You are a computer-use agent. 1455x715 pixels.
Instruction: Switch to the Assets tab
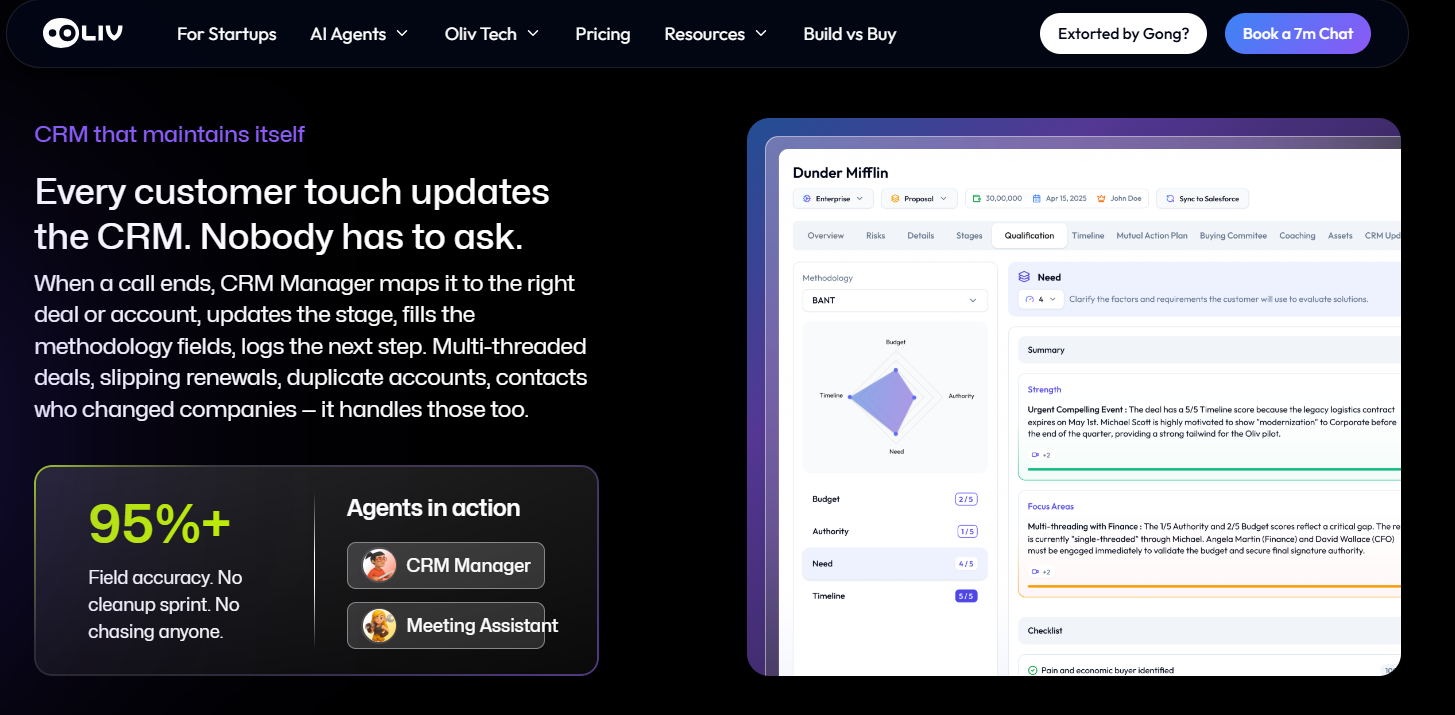click(x=1340, y=236)
